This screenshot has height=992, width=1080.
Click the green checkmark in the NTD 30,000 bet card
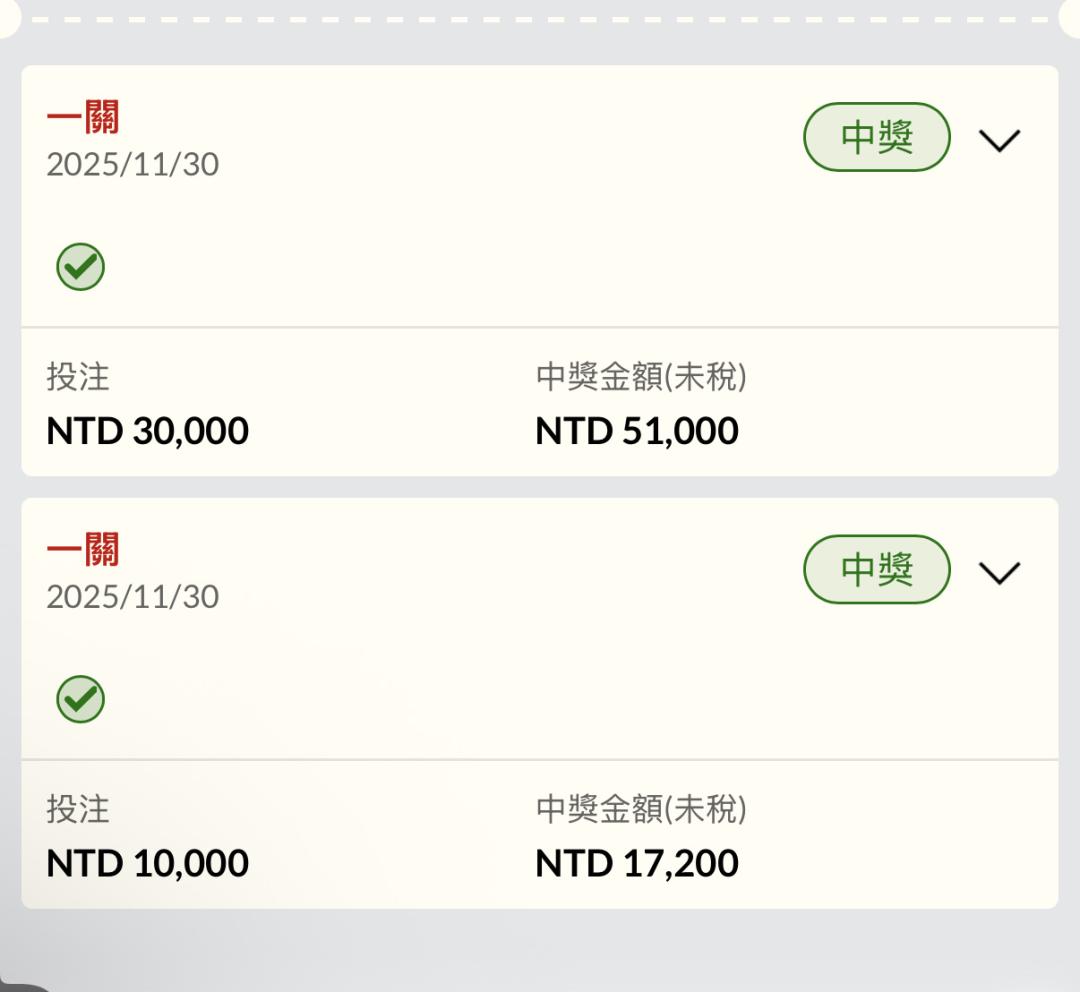point(80,267)
